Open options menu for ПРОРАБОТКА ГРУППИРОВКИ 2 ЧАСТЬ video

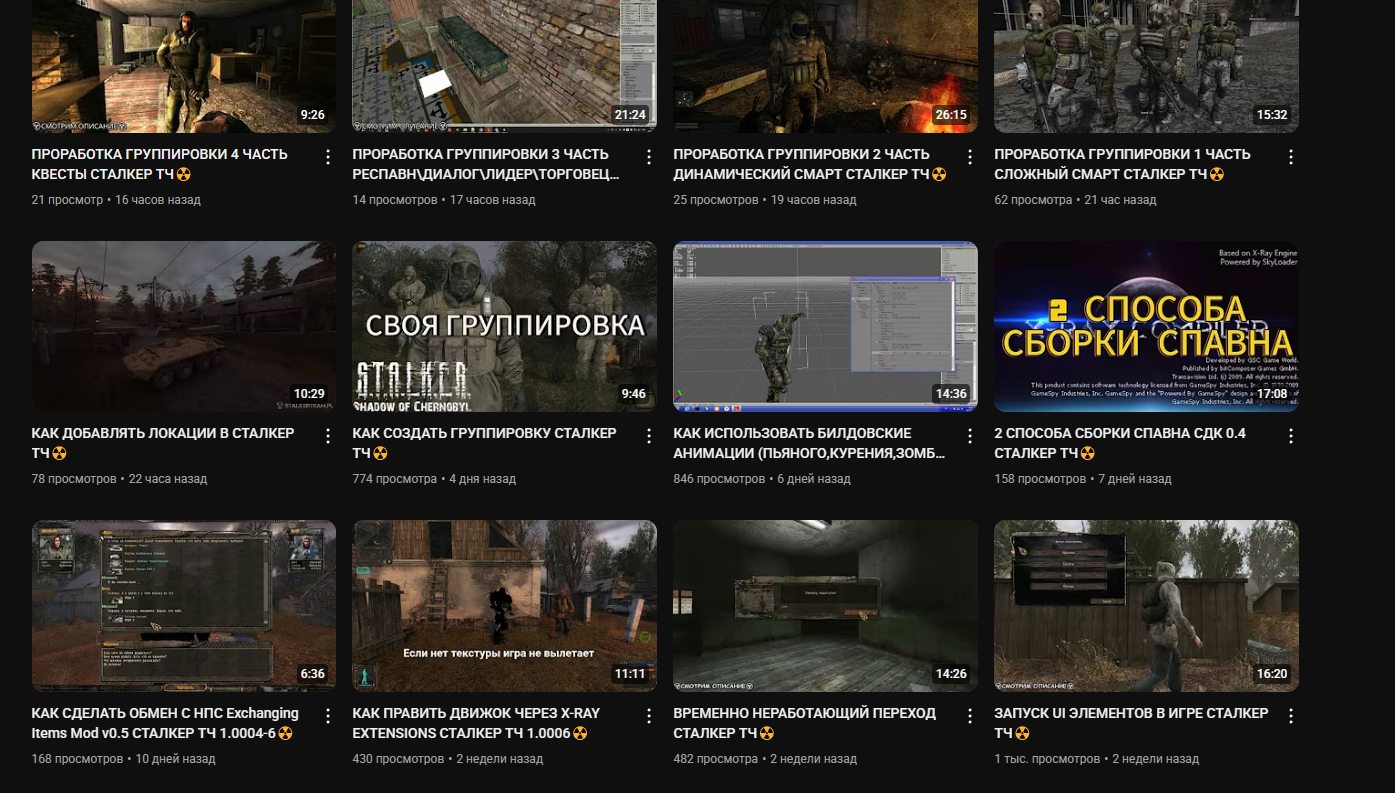[969, 157]
